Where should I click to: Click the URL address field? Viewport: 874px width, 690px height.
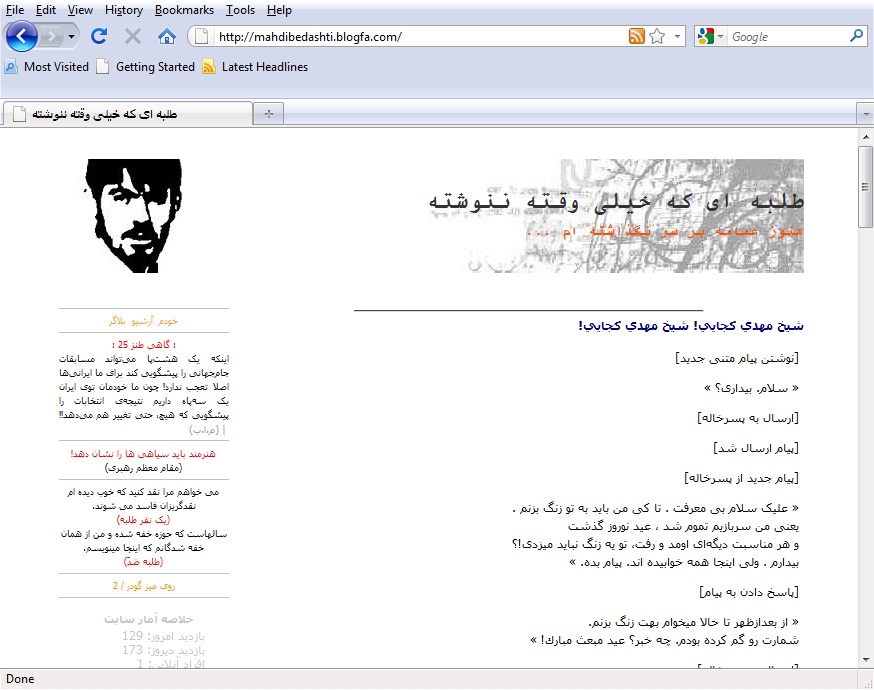coord(418,37)
